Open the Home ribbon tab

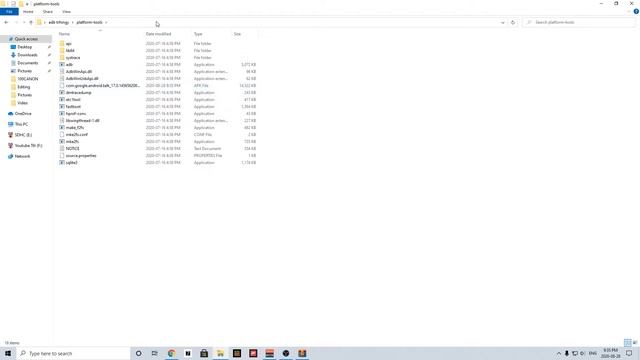(28, 12)
